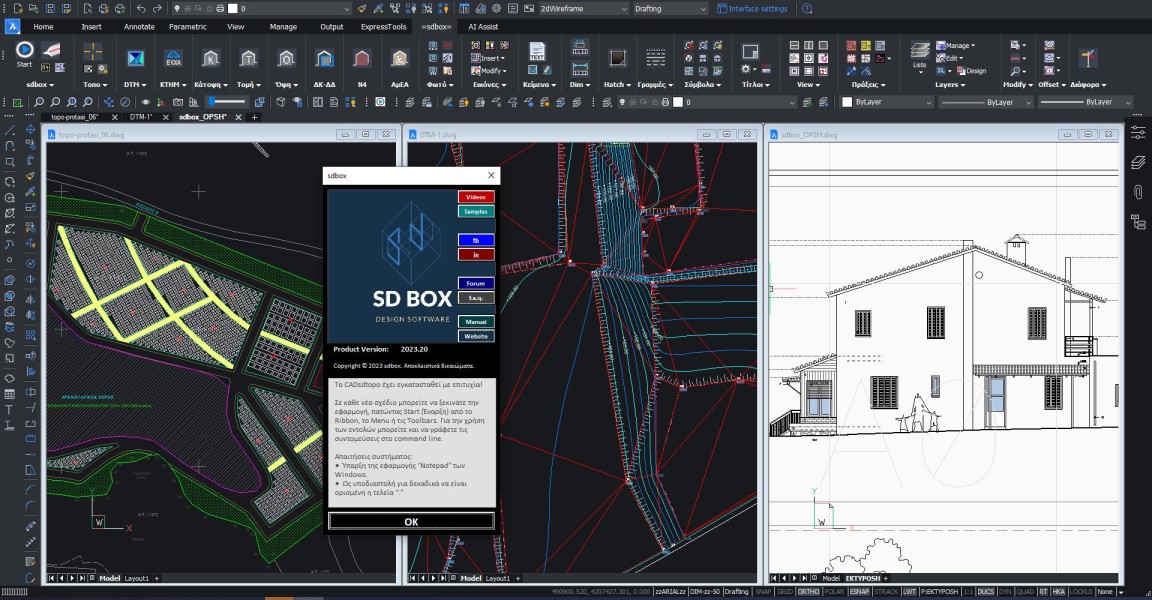Click the settings sliders icon at right panel
Screen dimensions: 1152x600
click(x=1138, y=133)
